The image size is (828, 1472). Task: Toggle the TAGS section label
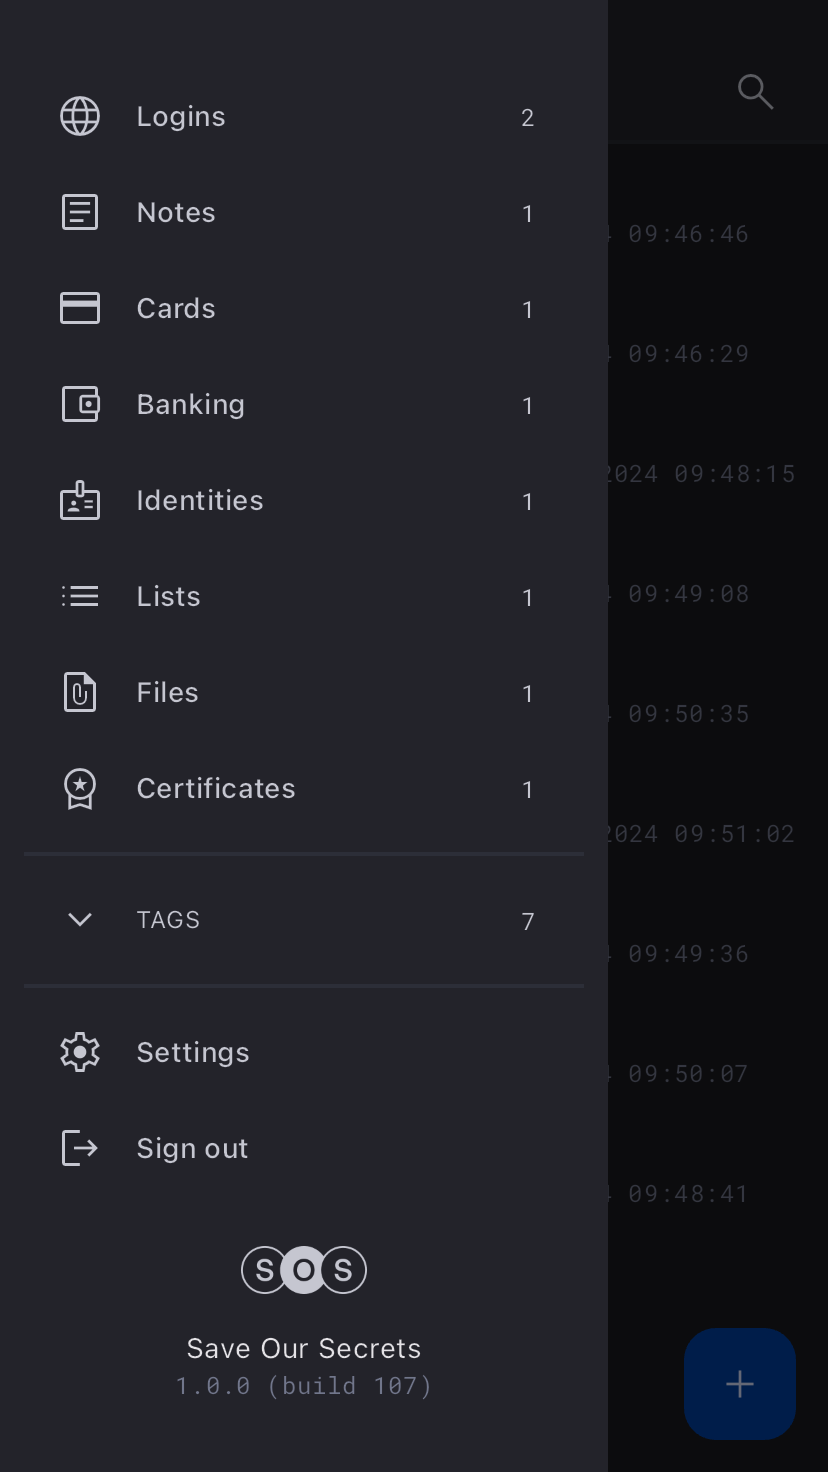[168, 920]
